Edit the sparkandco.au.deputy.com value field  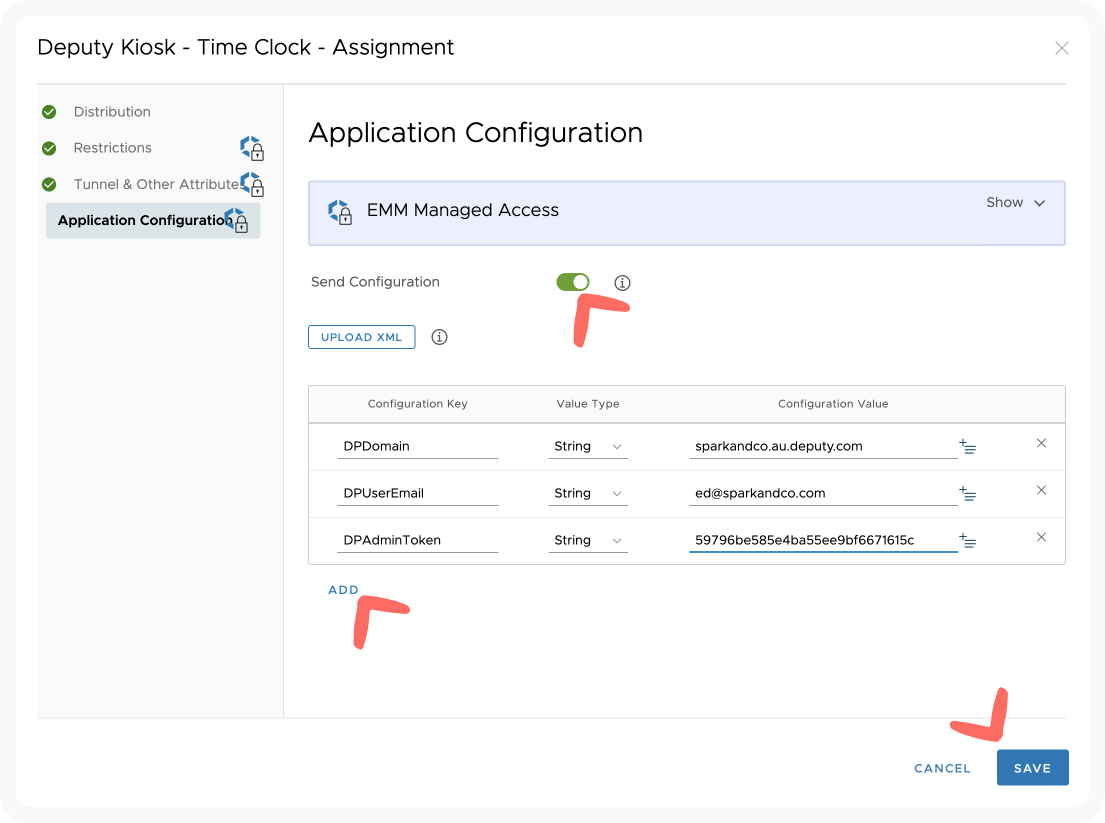(823, 446)
